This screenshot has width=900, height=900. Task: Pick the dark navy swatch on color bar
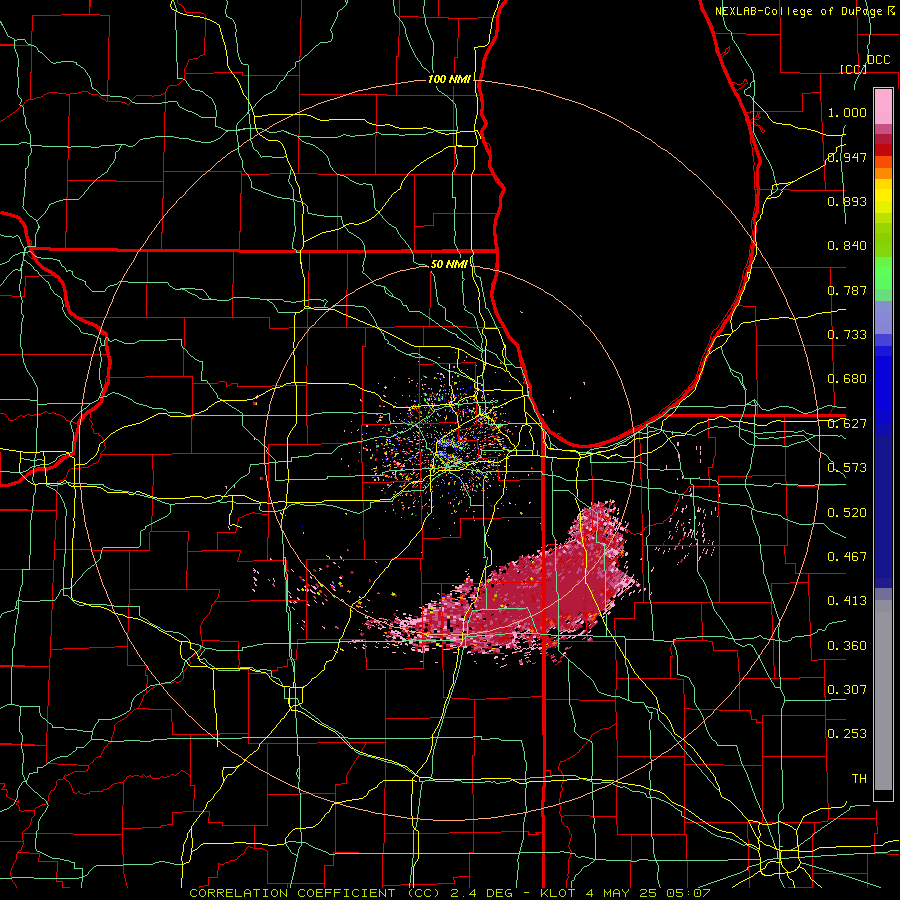[x=883, y=511]
